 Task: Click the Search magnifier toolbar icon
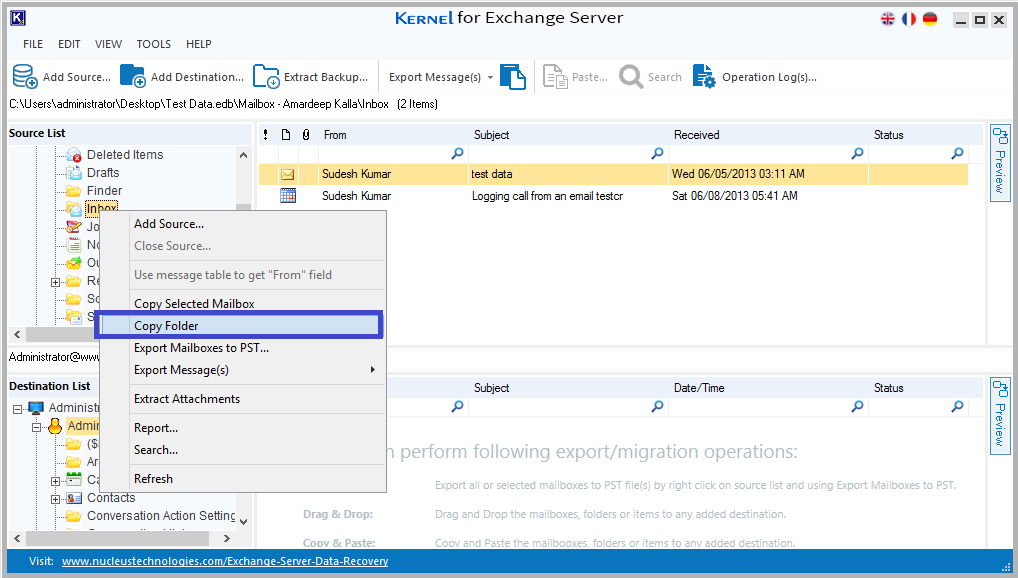[630, 76]
